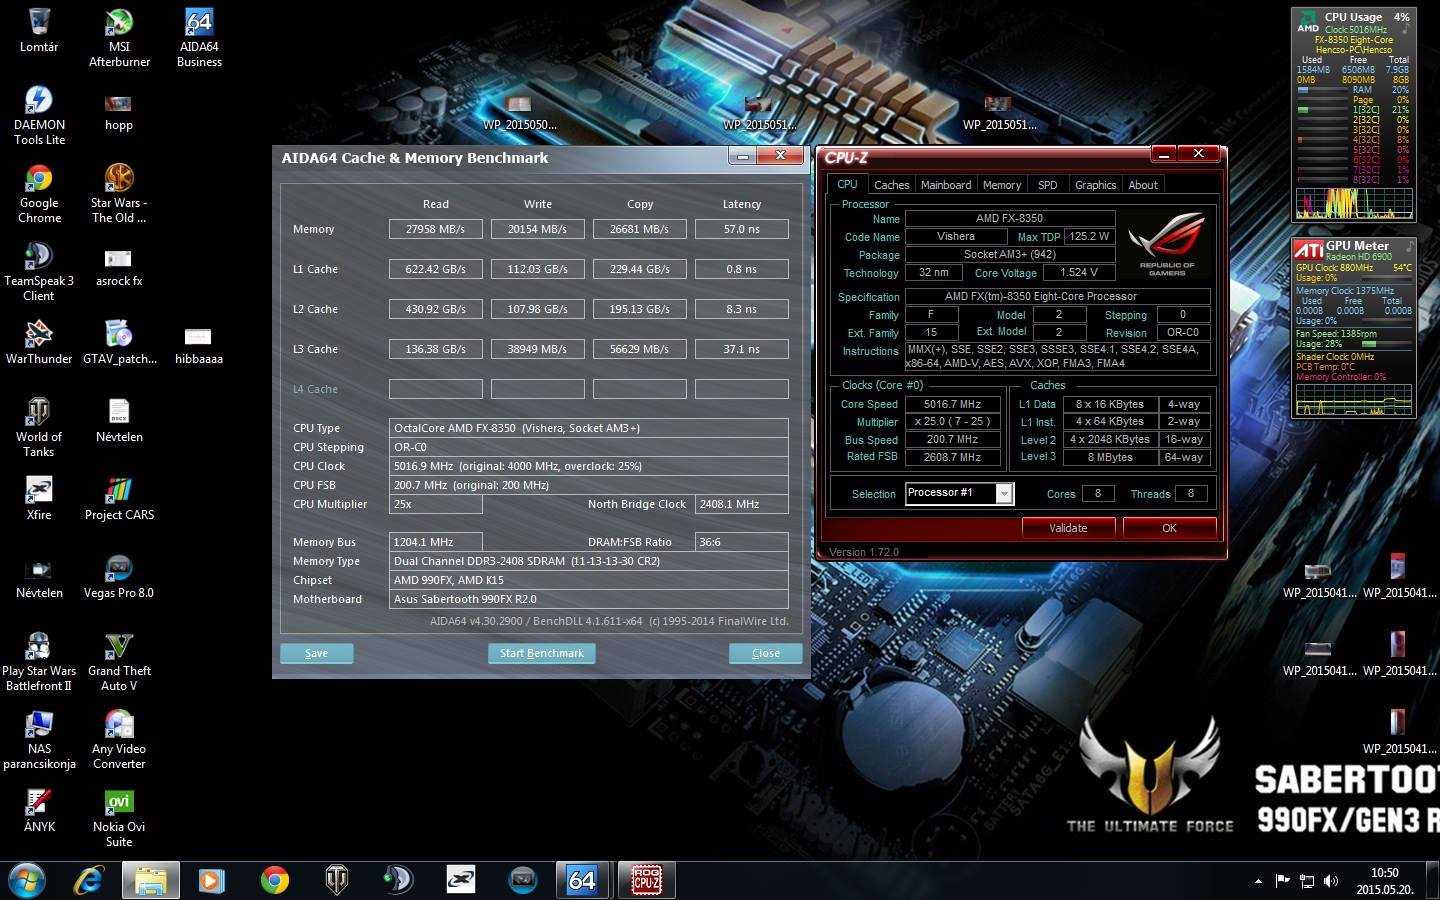The width and height of the screenshot is (1440, 900).
Task: Open DAEMON Tools Lite desktop icon
Action: [39, 115]
